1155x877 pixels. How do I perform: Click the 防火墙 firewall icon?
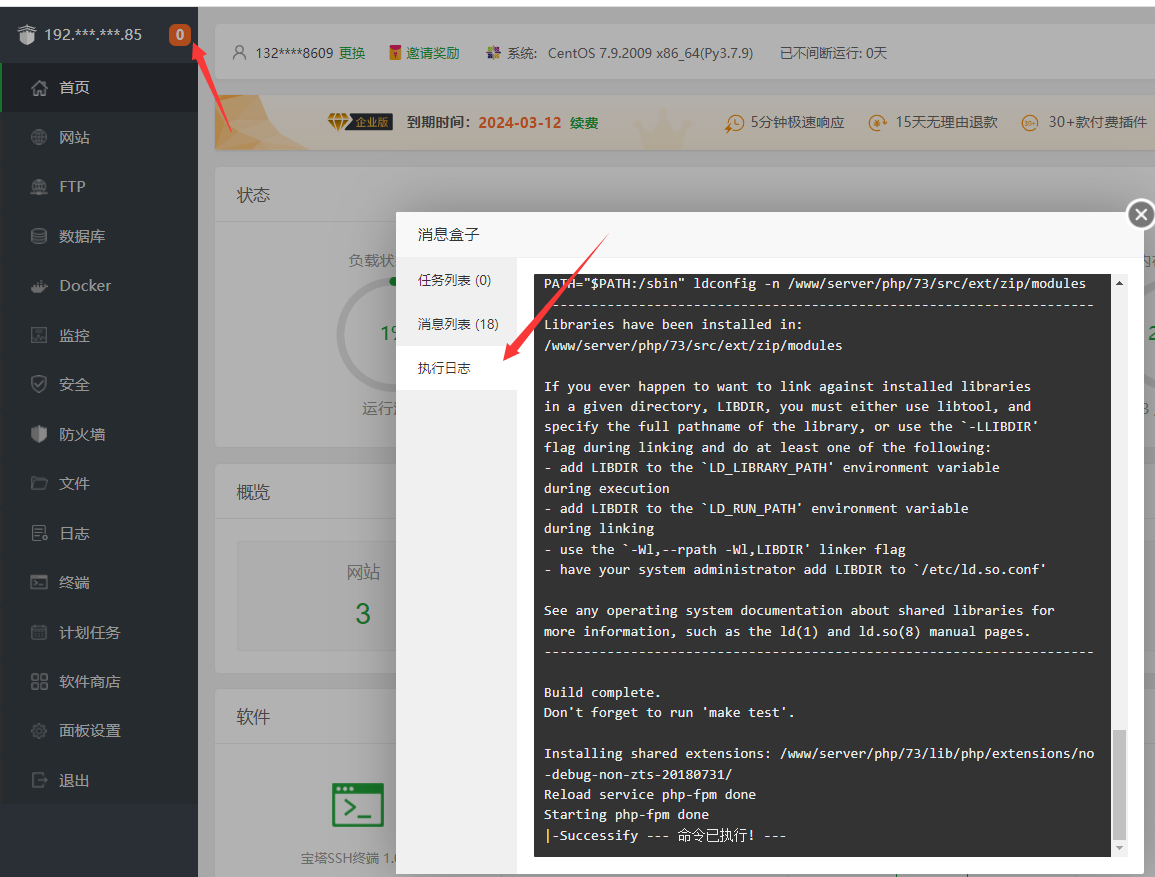(39, 434)
